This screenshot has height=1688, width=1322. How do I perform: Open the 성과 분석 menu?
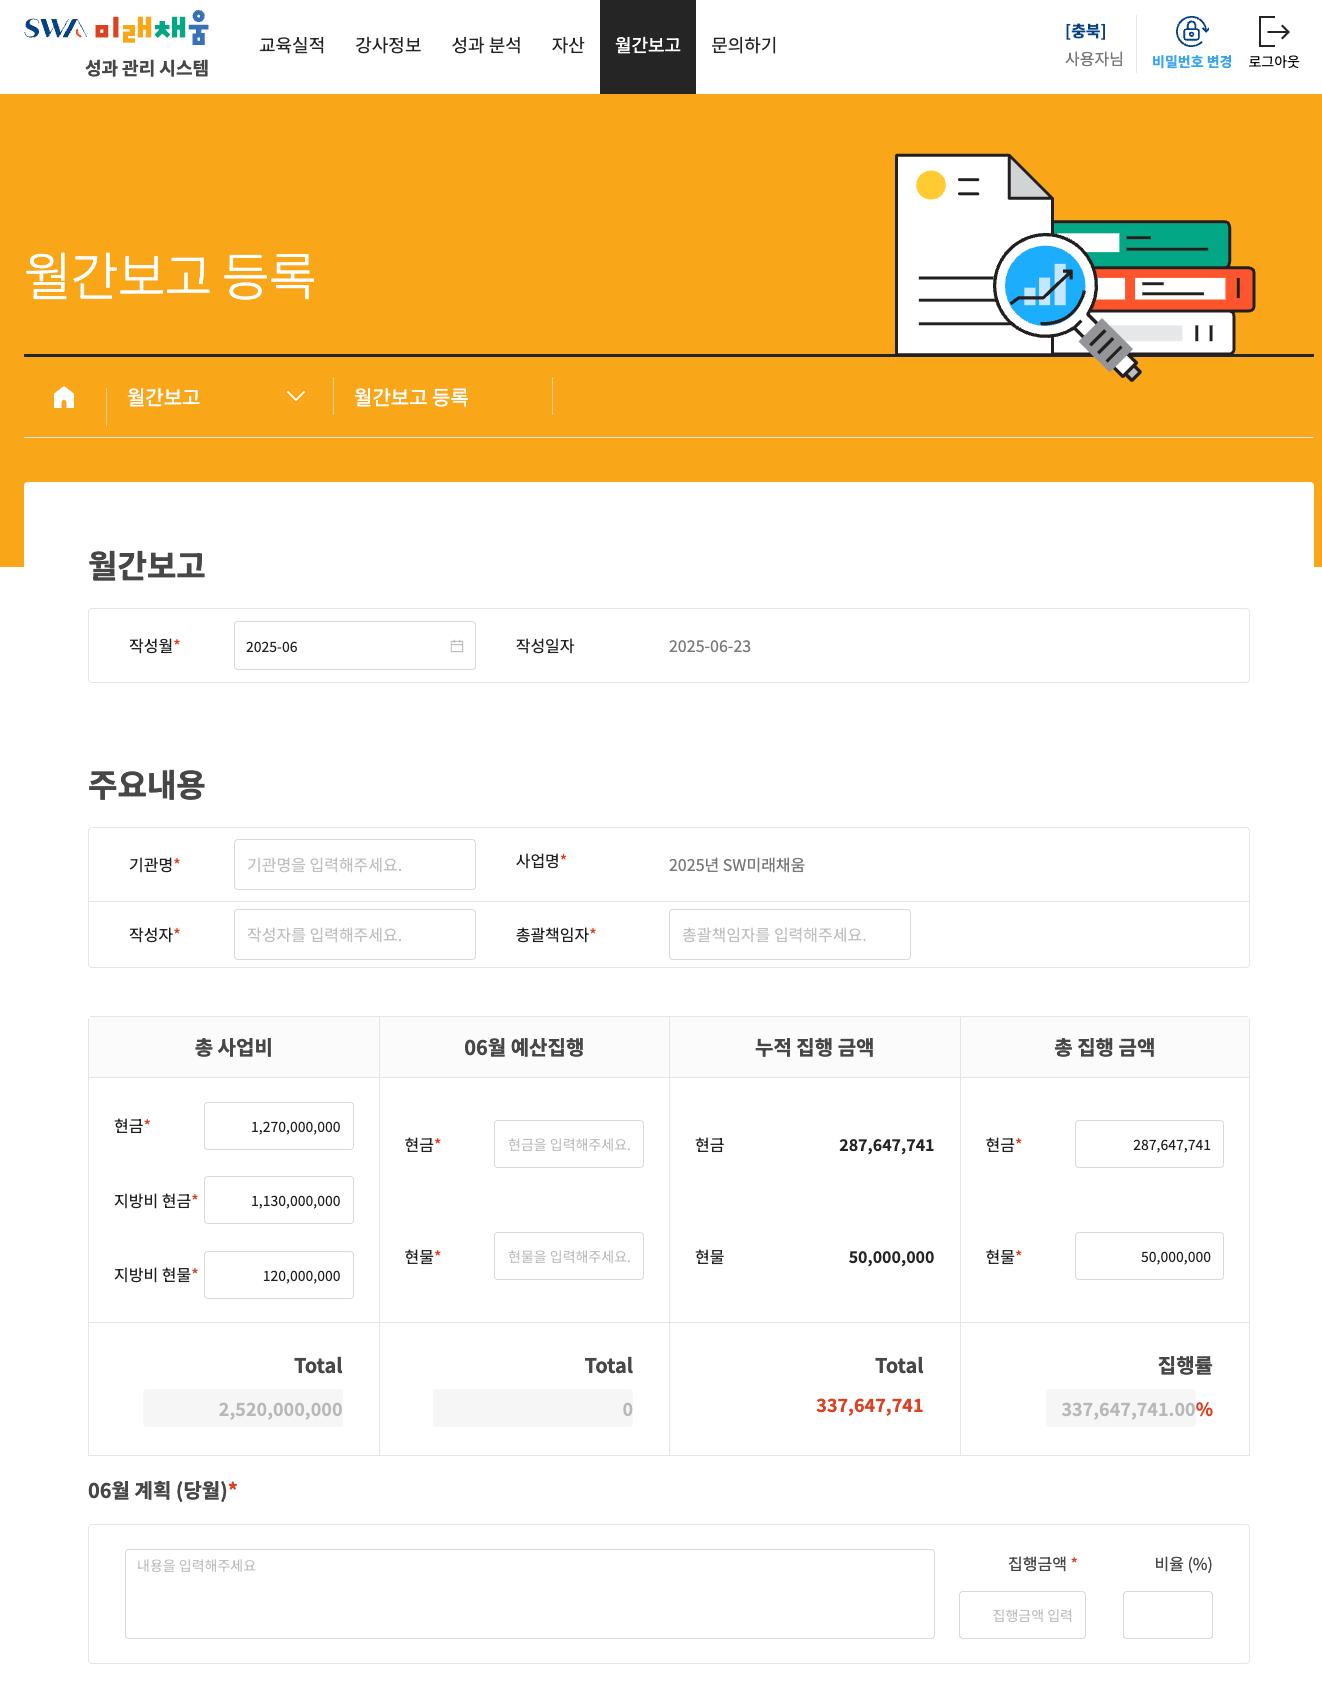(x=487, y=45)
